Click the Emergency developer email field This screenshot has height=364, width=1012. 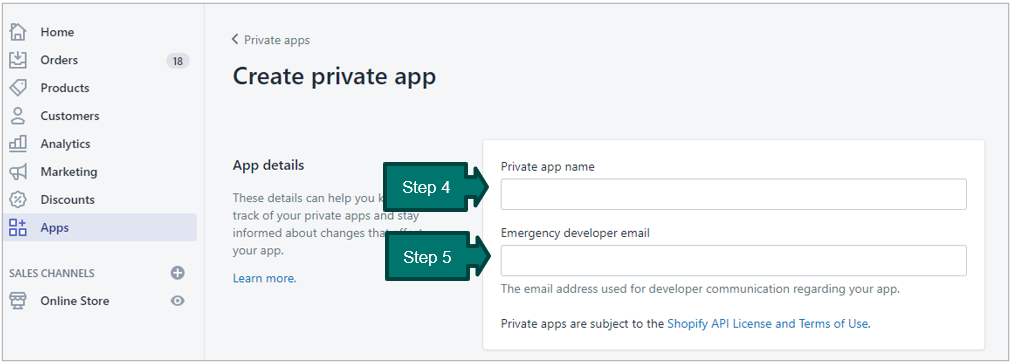733,261
